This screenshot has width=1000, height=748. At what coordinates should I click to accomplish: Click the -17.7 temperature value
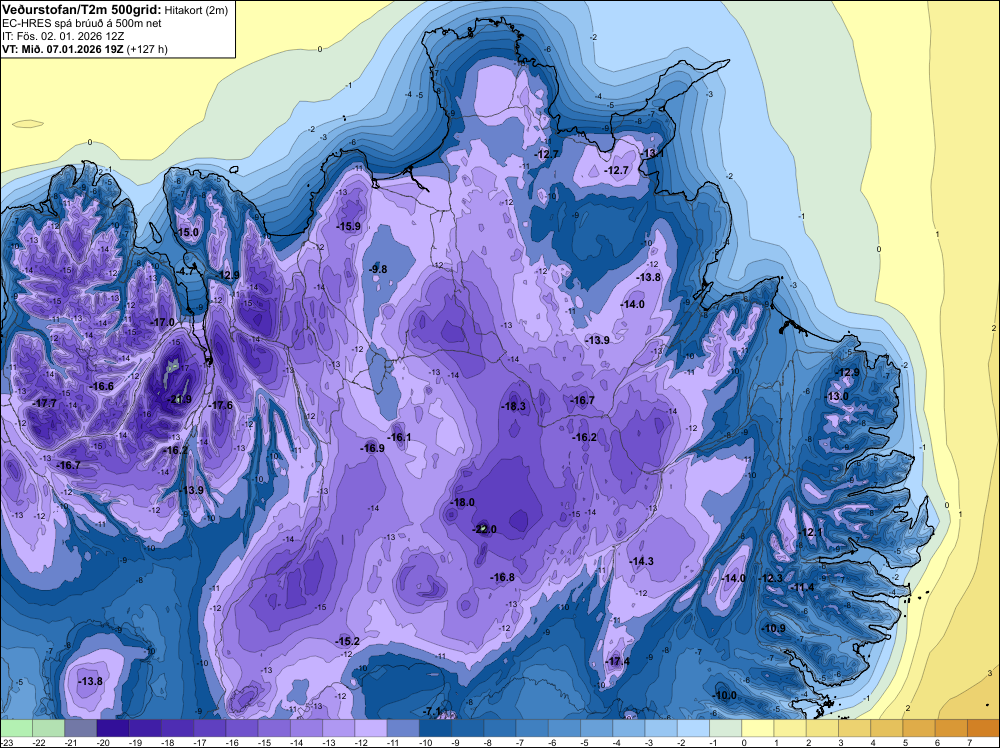(45, 404)
